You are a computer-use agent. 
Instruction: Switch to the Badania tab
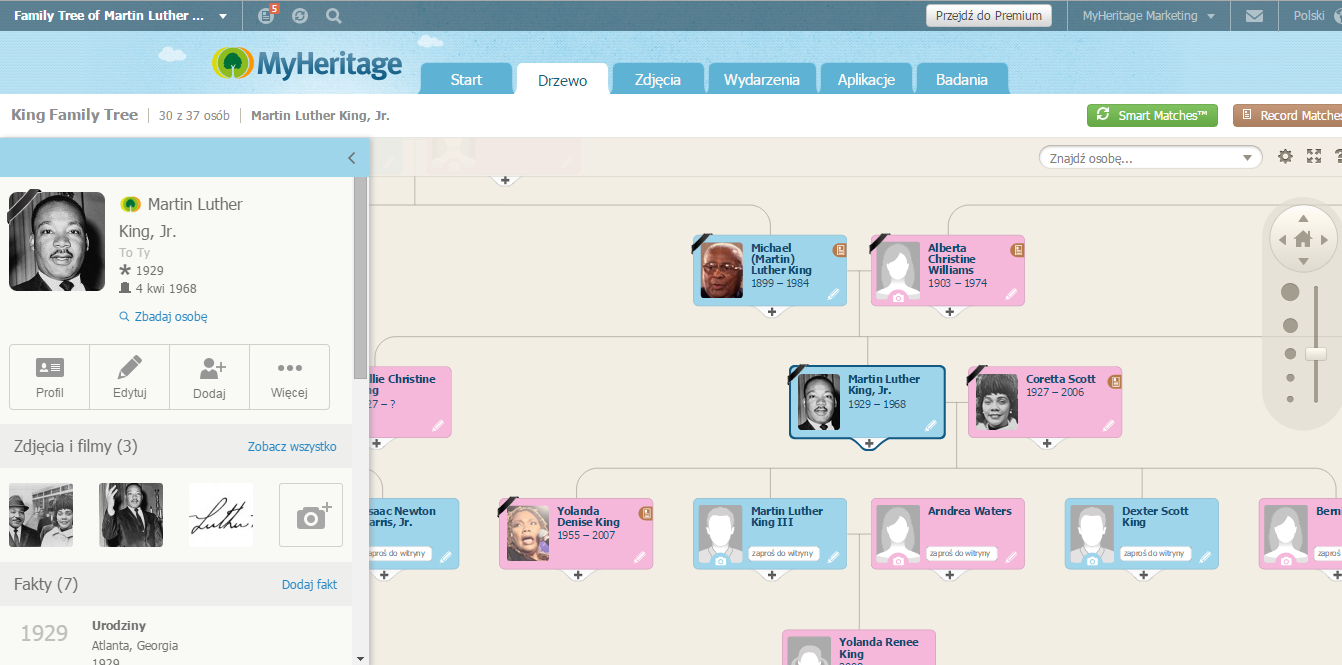tap(962, 80)
